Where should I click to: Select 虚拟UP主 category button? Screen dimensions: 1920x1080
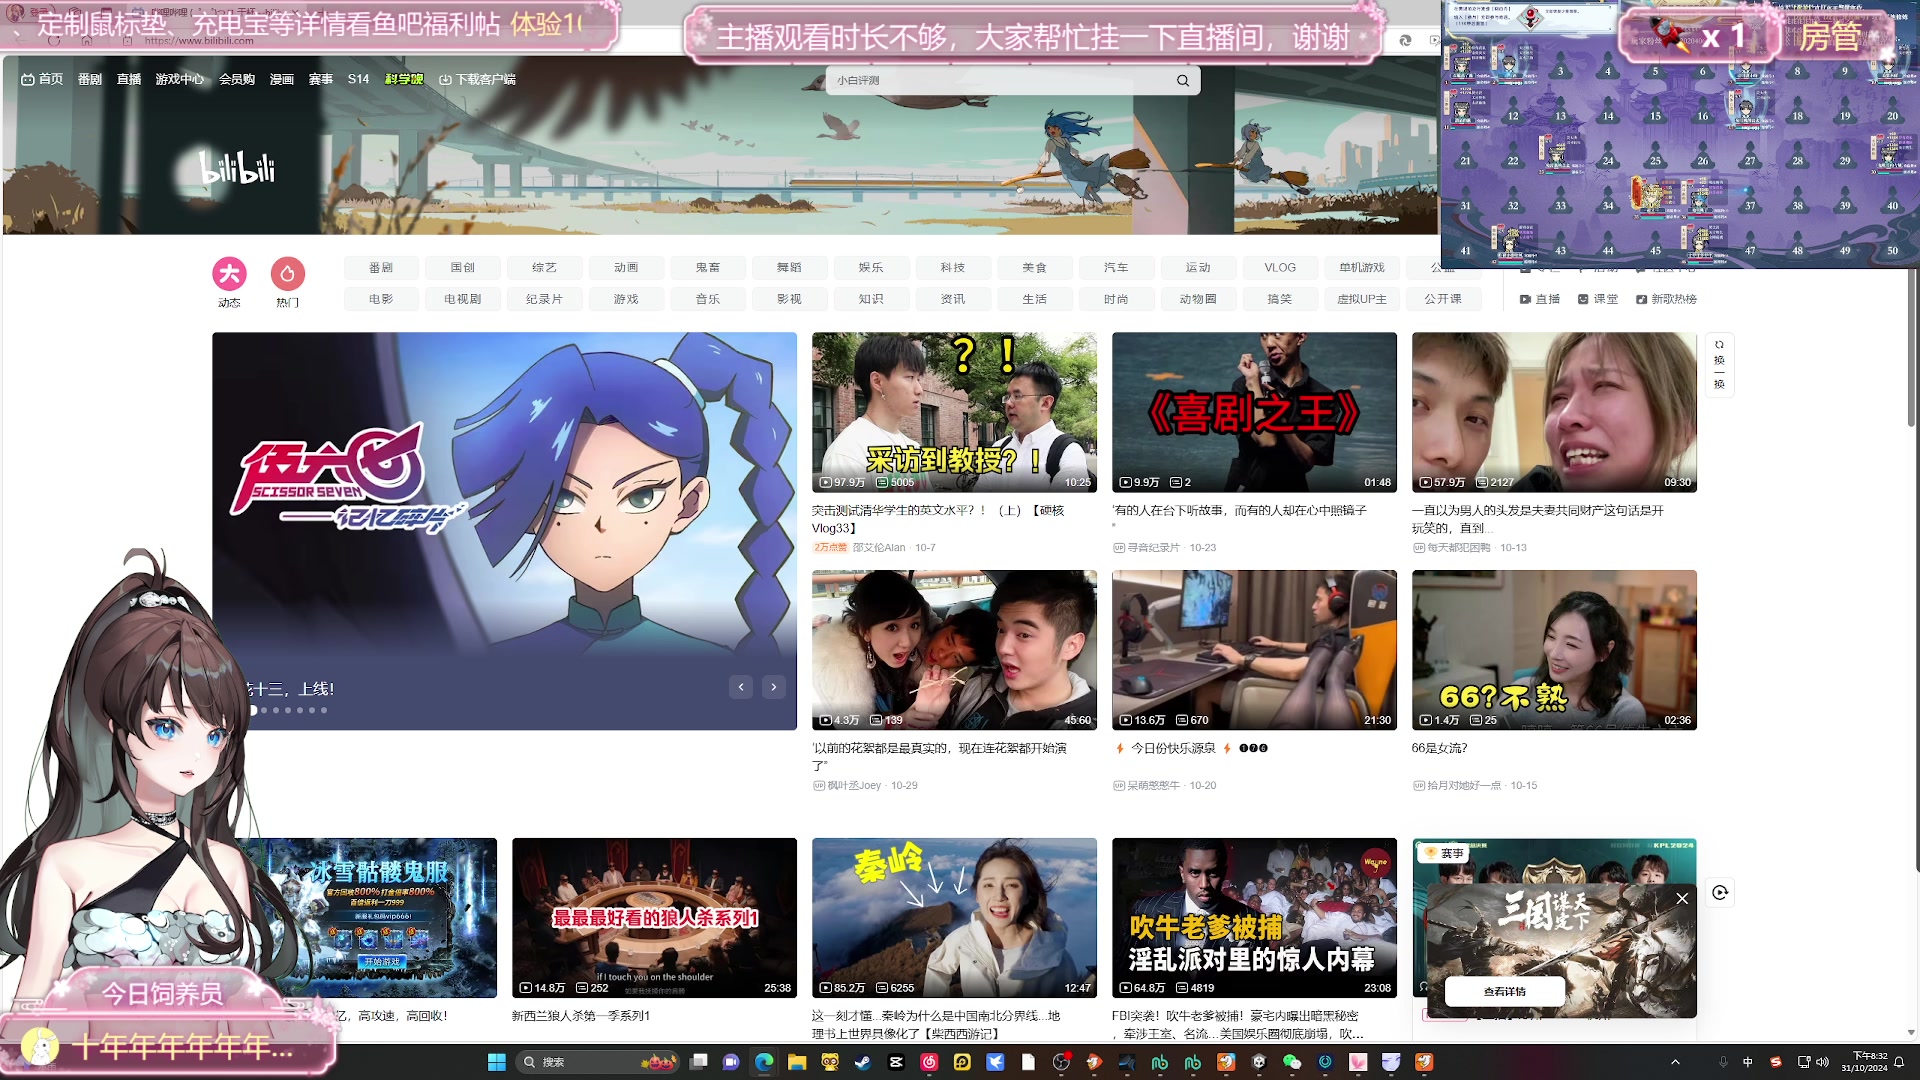1362,299
